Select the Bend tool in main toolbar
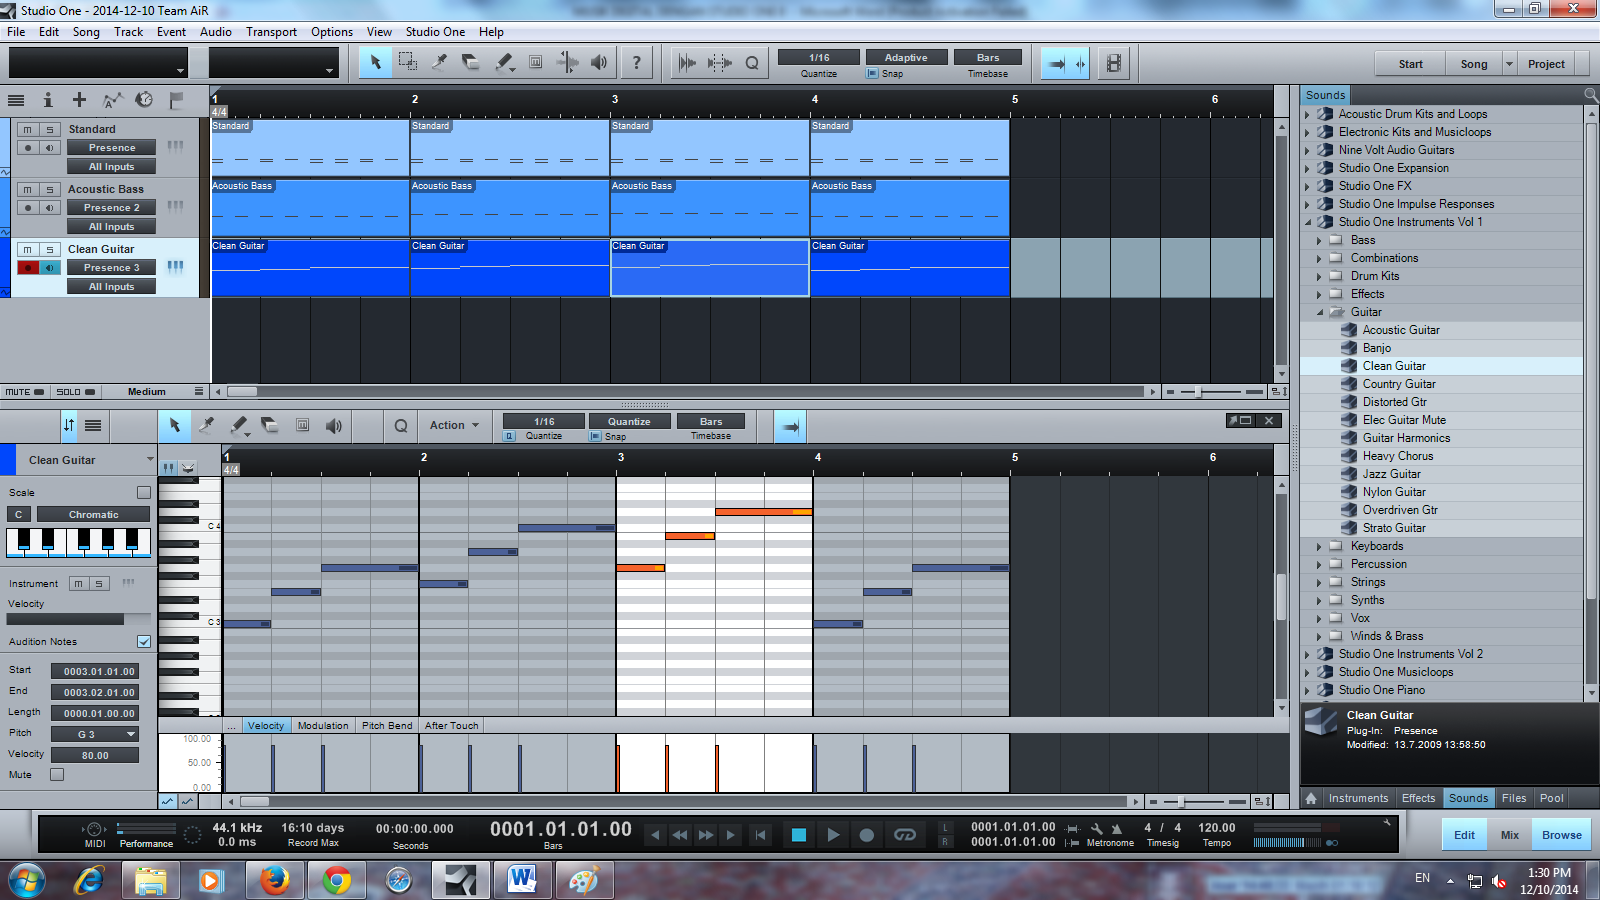The image size is (1600, 900). [568, 62]
